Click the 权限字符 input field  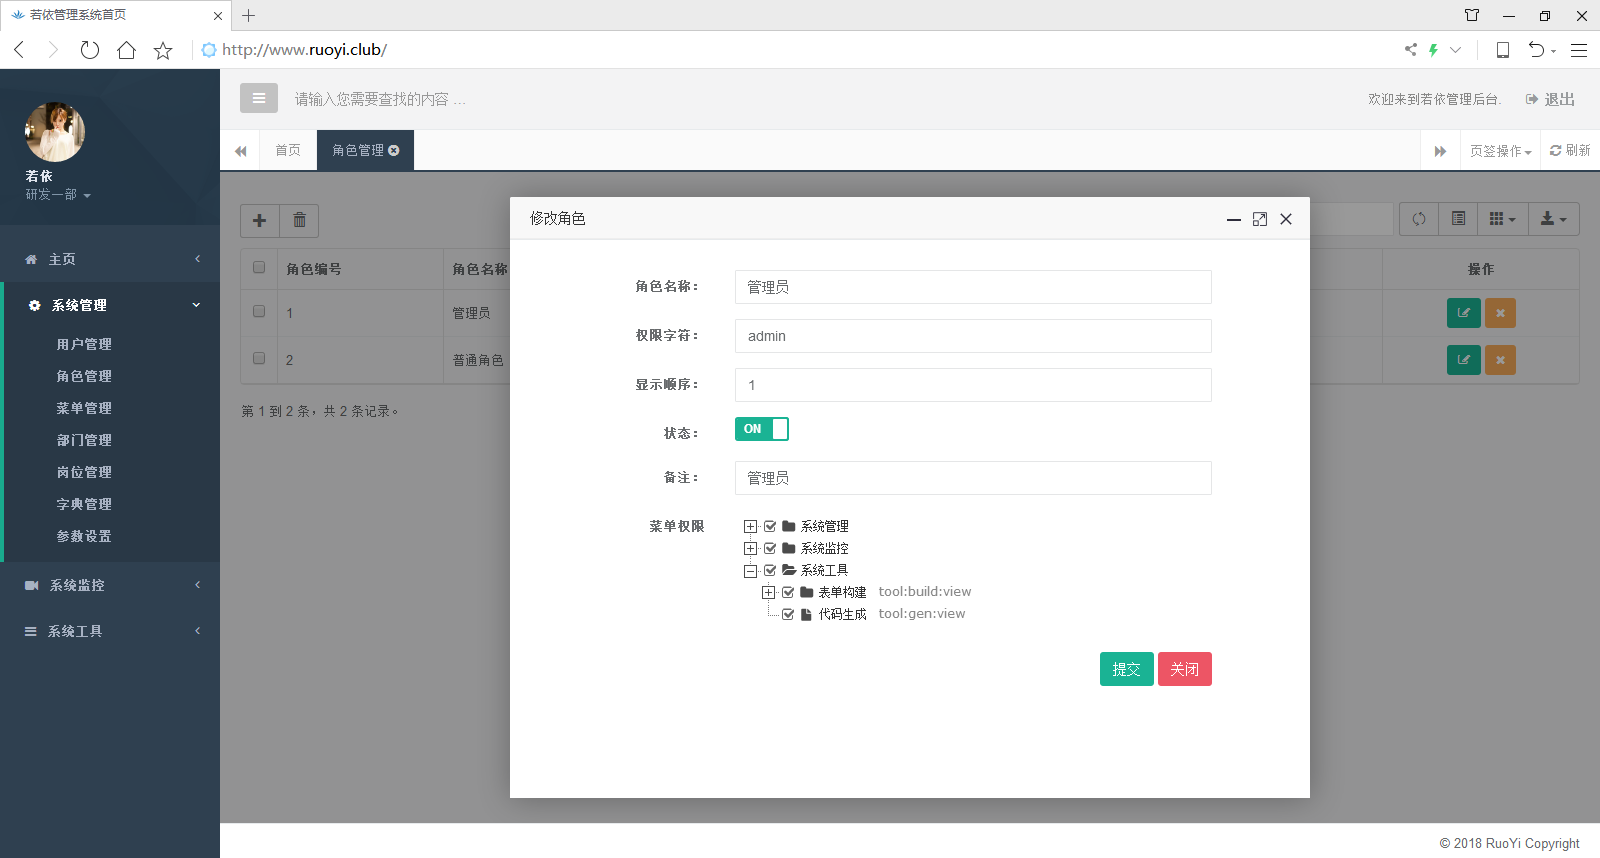tap(973, 336)
